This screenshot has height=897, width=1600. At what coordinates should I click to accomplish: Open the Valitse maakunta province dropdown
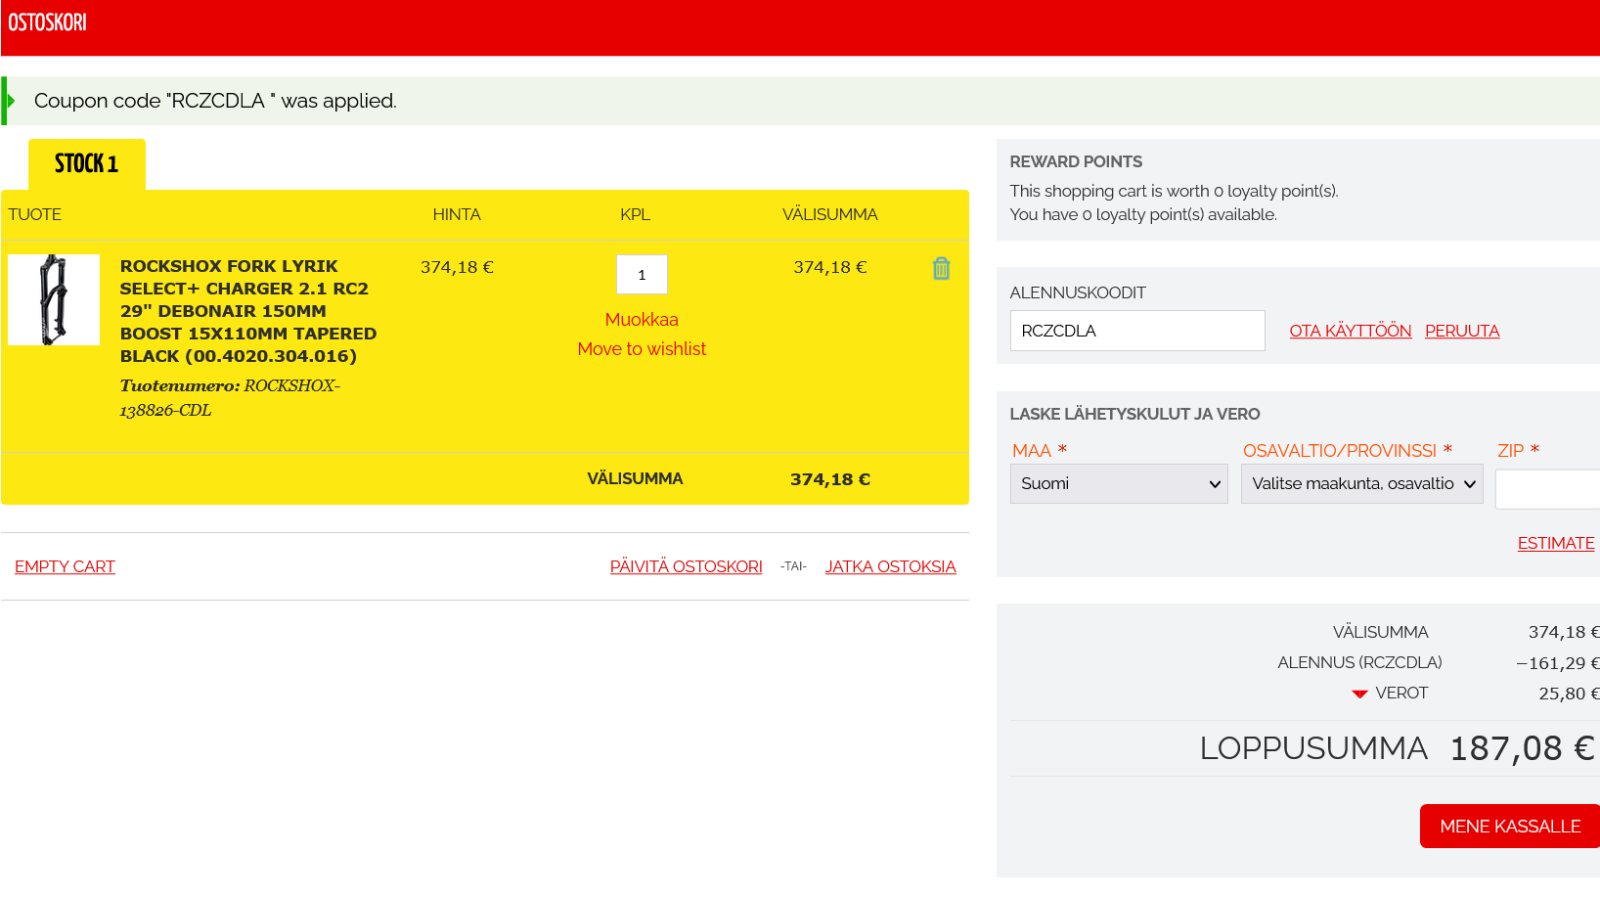click(1361, 484)
